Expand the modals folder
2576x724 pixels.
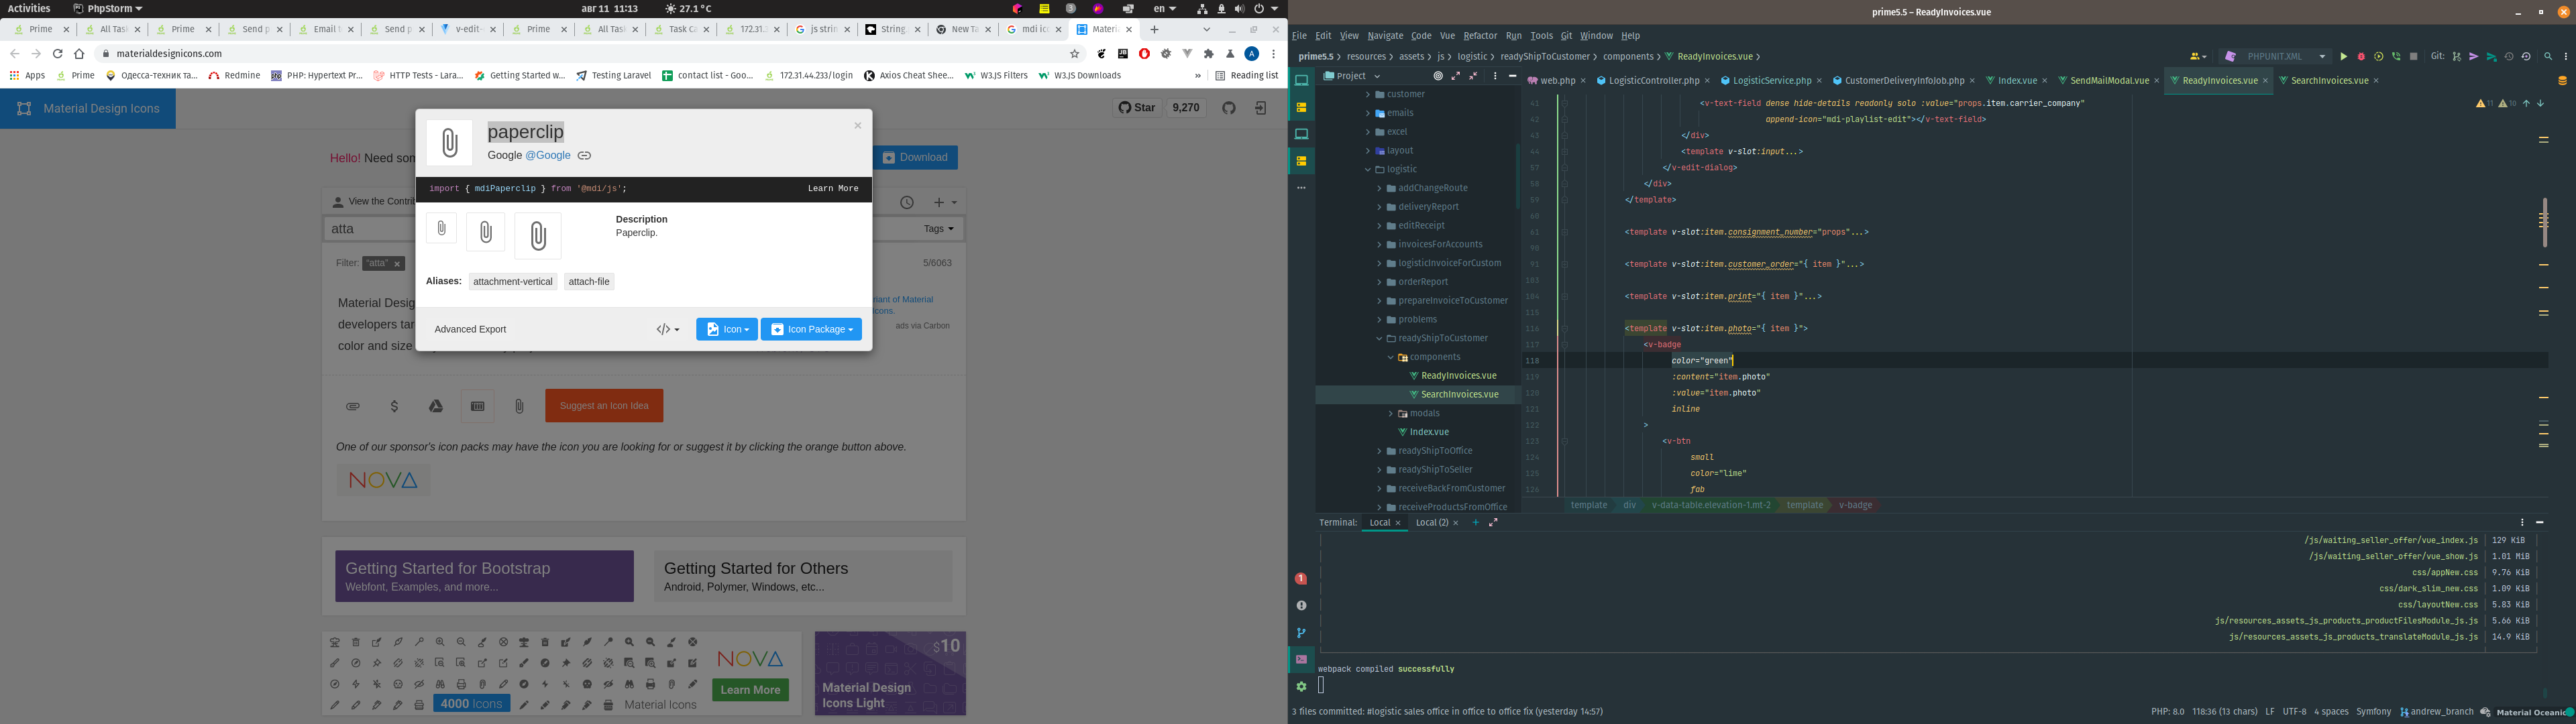click(x=1390, y=414)
